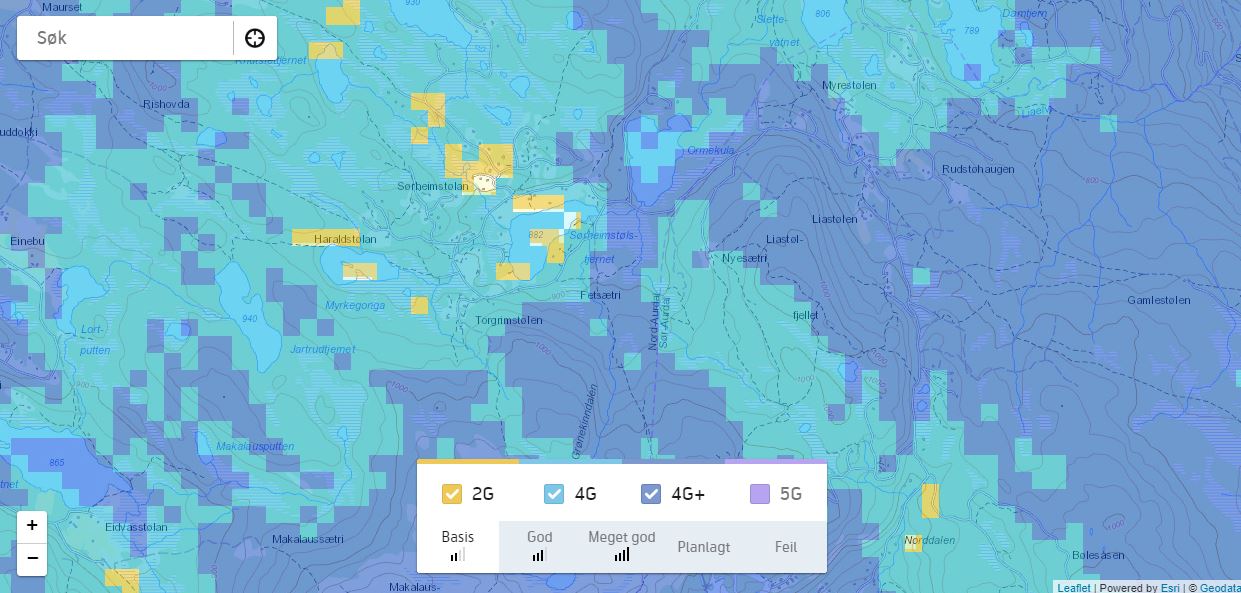Click the Søk search field

125,38
